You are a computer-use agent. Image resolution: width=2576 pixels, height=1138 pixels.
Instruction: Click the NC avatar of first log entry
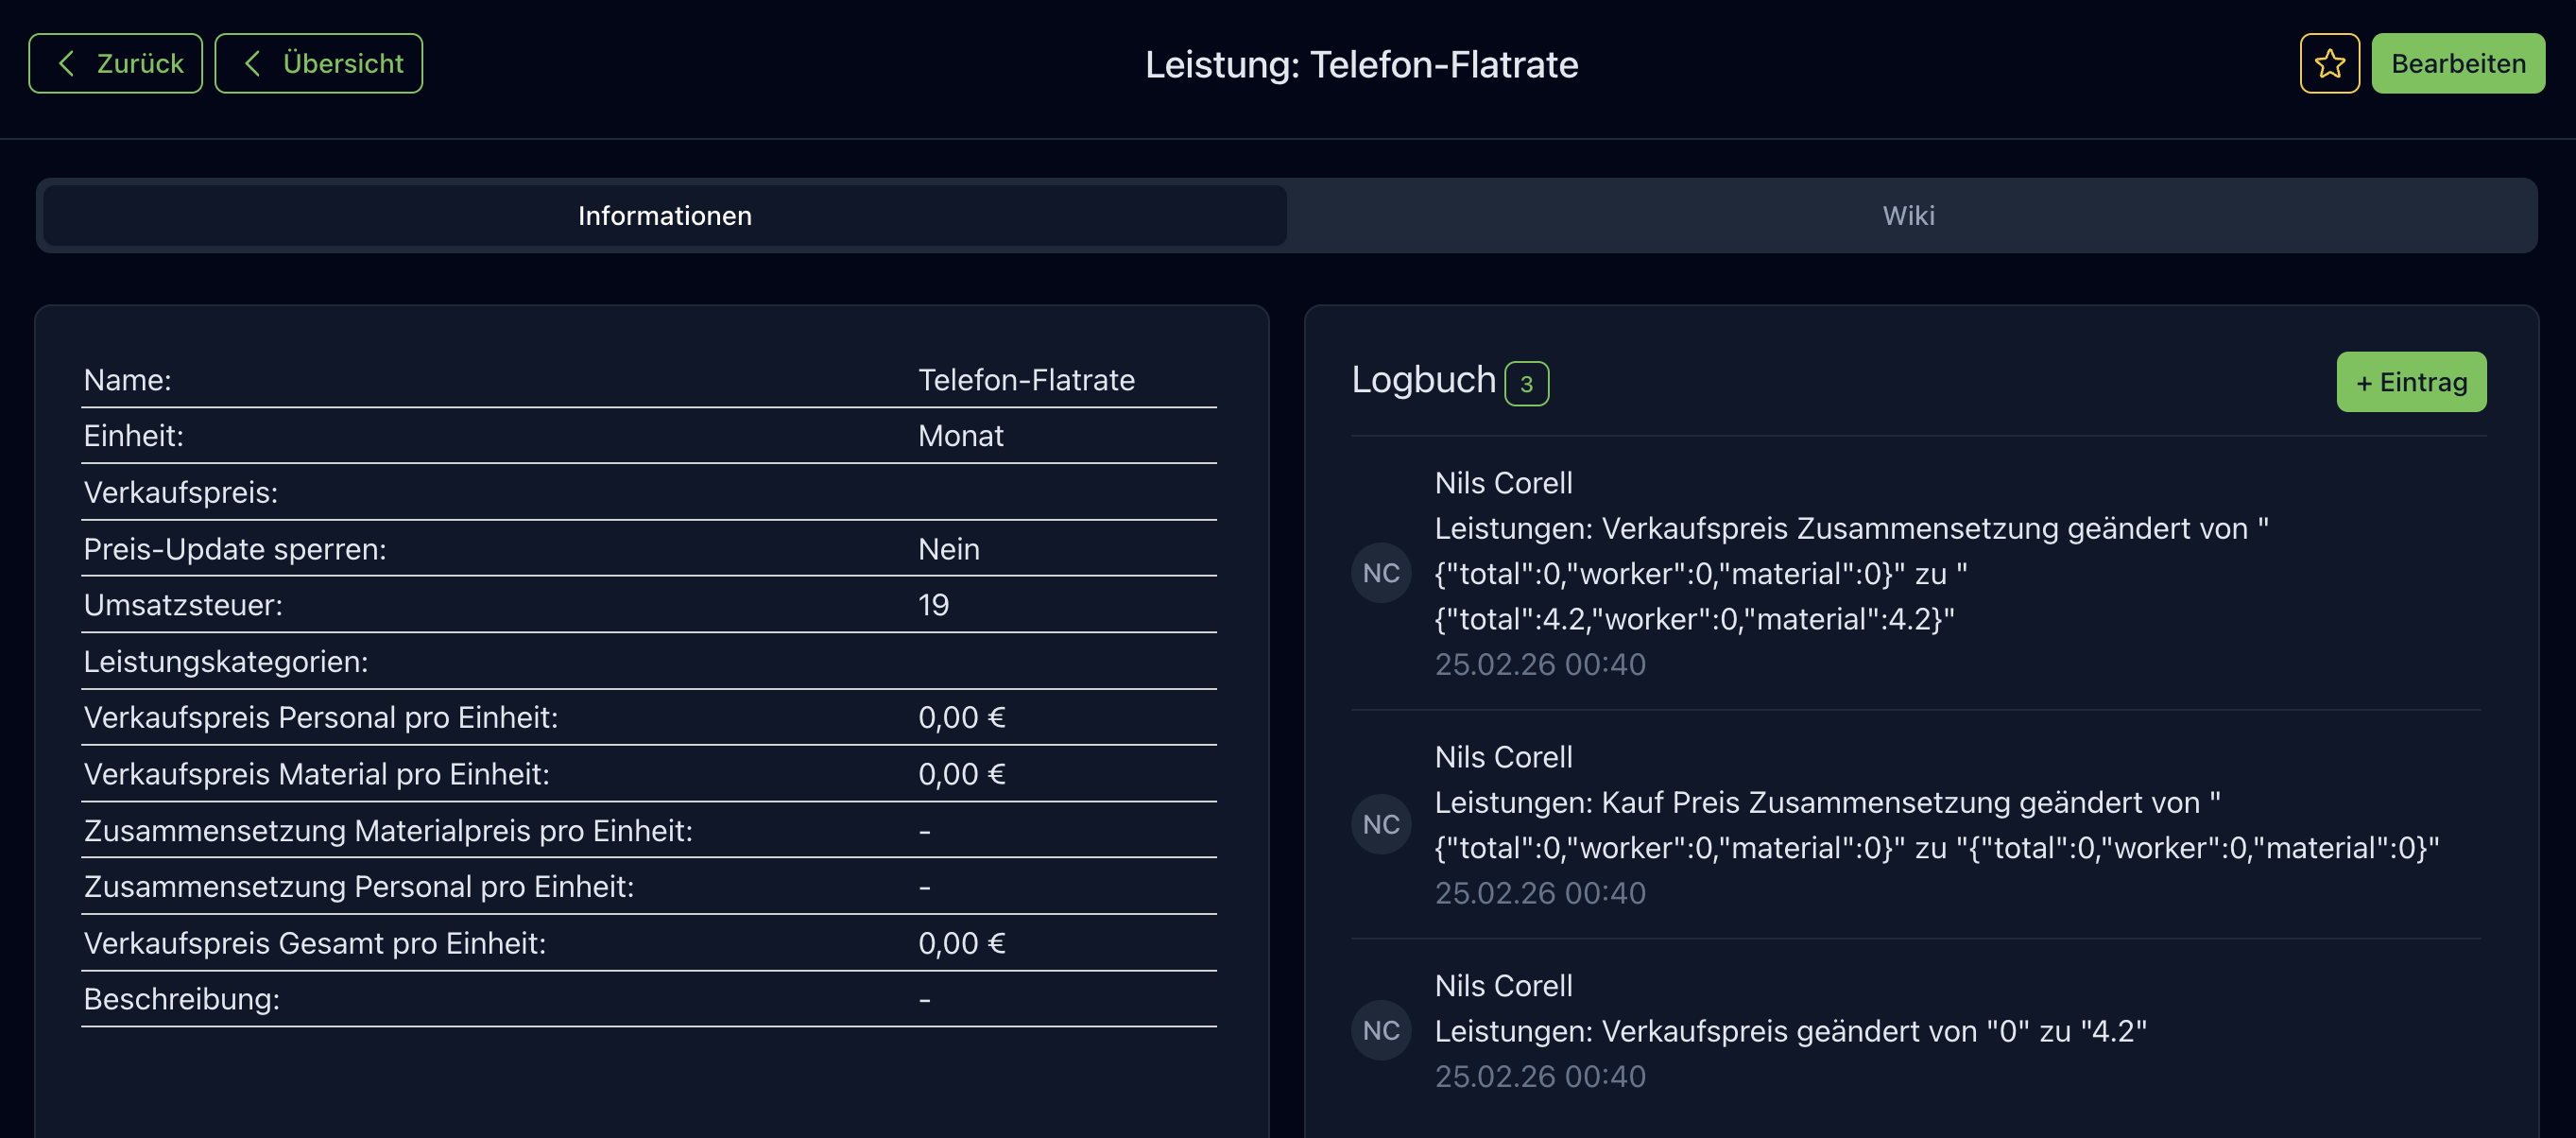click(1381, 573)
